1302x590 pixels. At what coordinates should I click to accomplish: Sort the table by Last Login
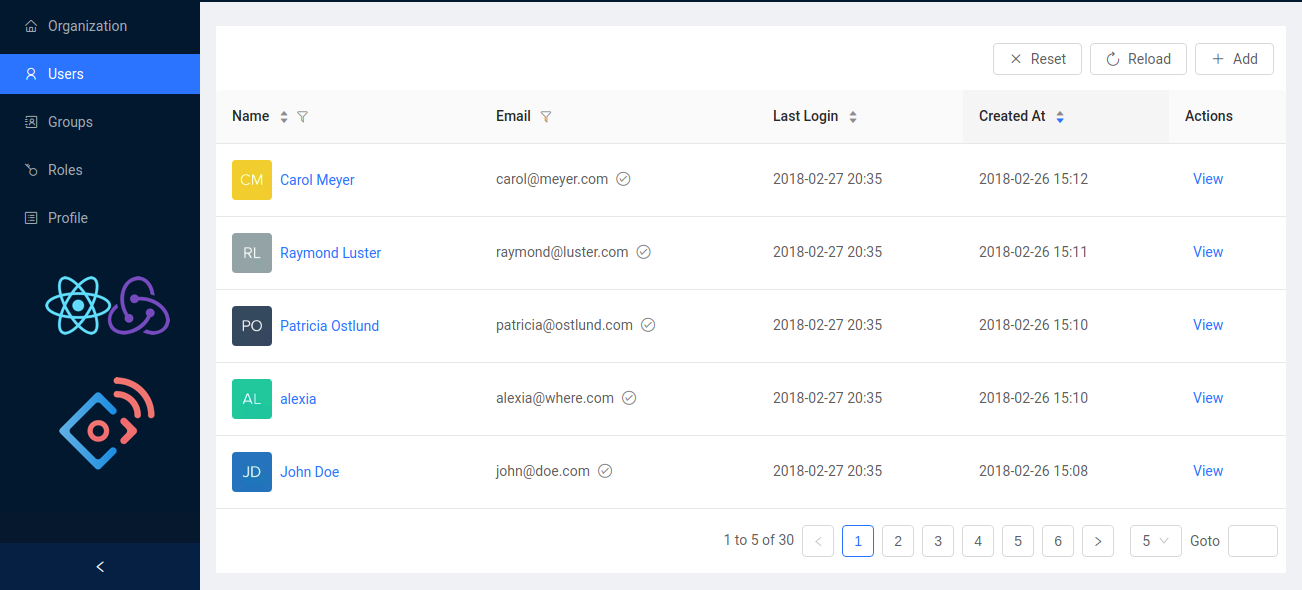tap(852, 116)
